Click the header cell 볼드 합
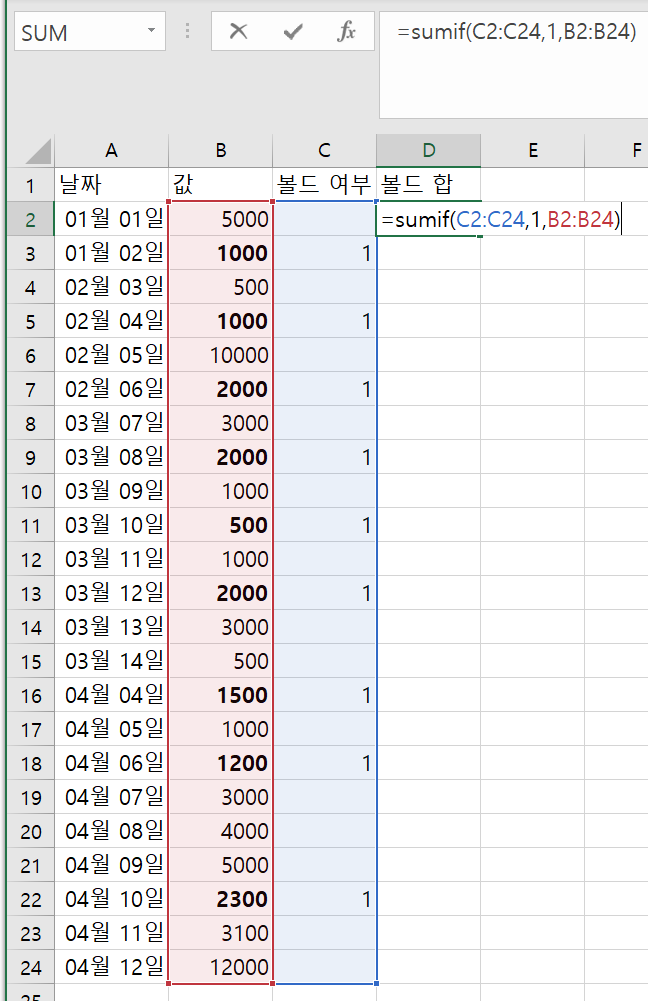This screenshot has height=1001, width=648. [x=428, y=185]
